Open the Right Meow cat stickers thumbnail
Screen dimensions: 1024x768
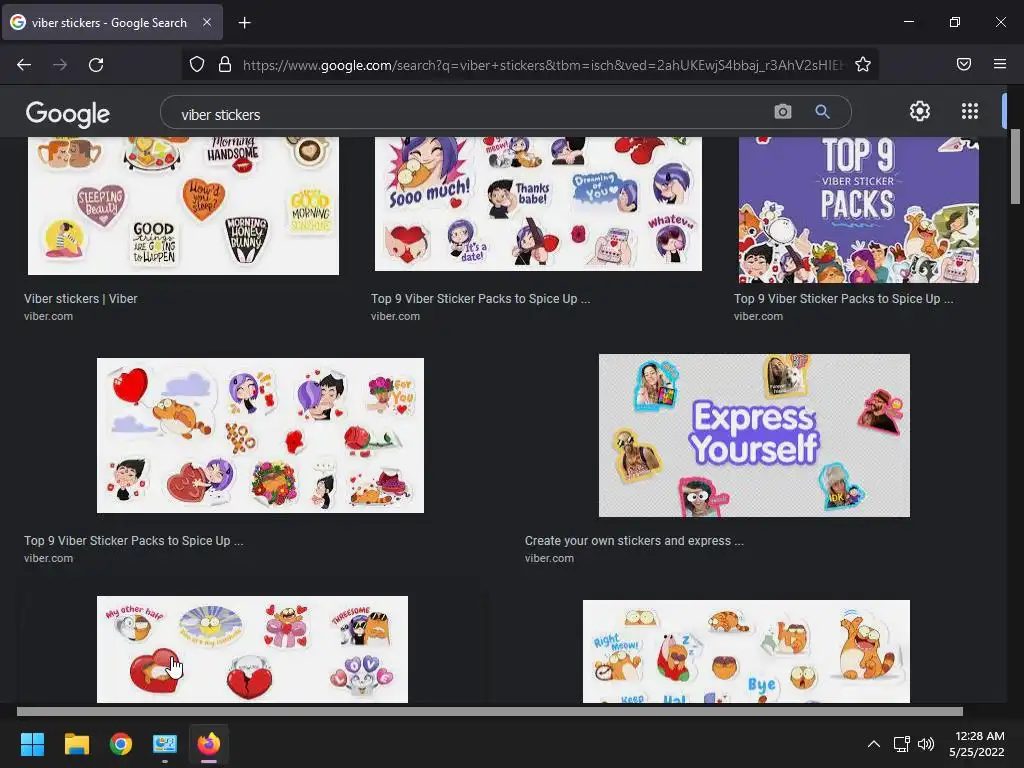[x=746, y=651]
